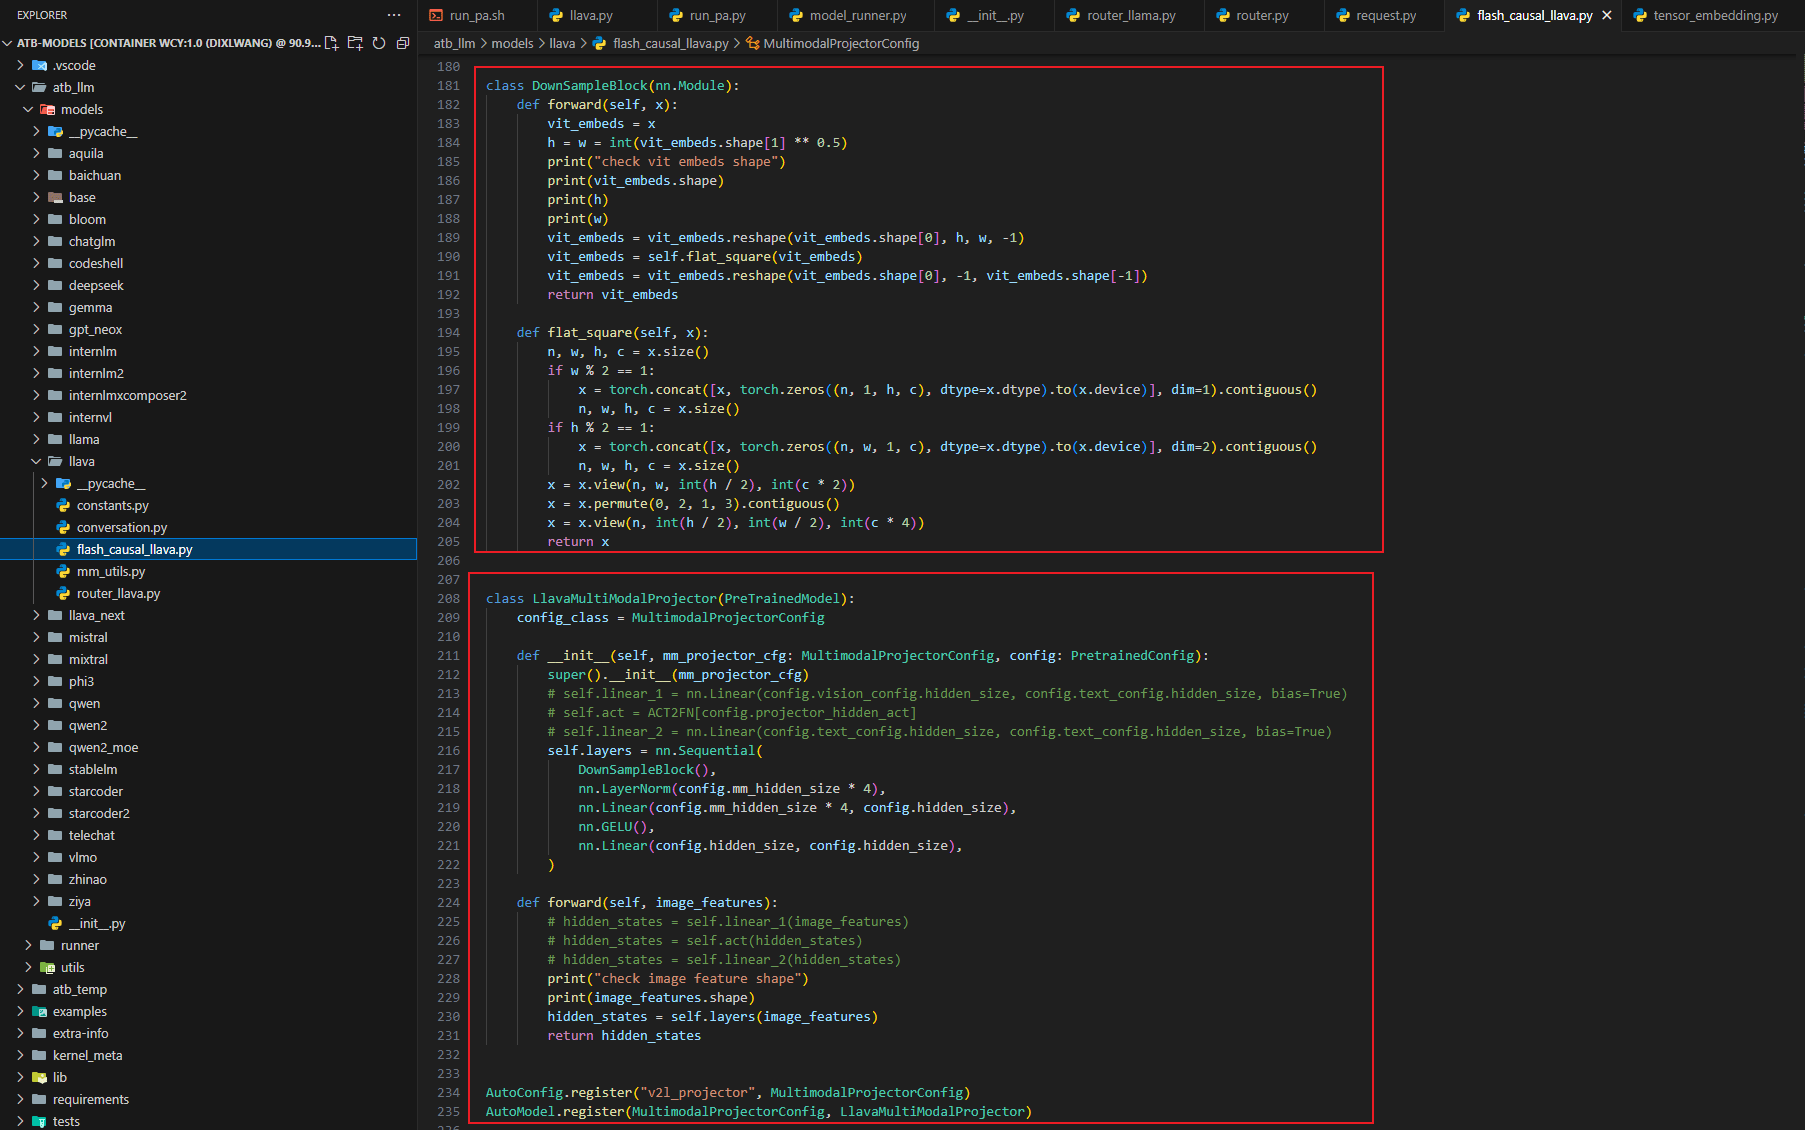Switch to request.py tab
The image size is (1805, 1130).
1386,15
